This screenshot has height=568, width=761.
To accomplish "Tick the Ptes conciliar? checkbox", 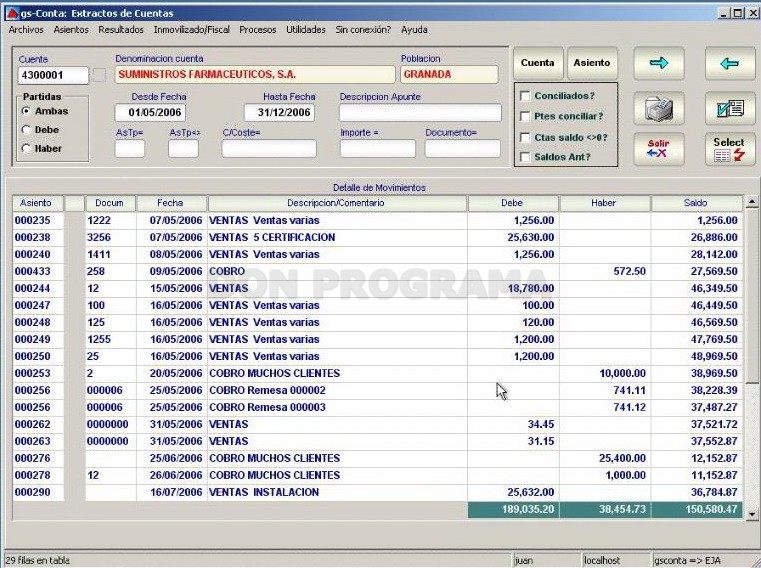I will [x=525, y=117].
